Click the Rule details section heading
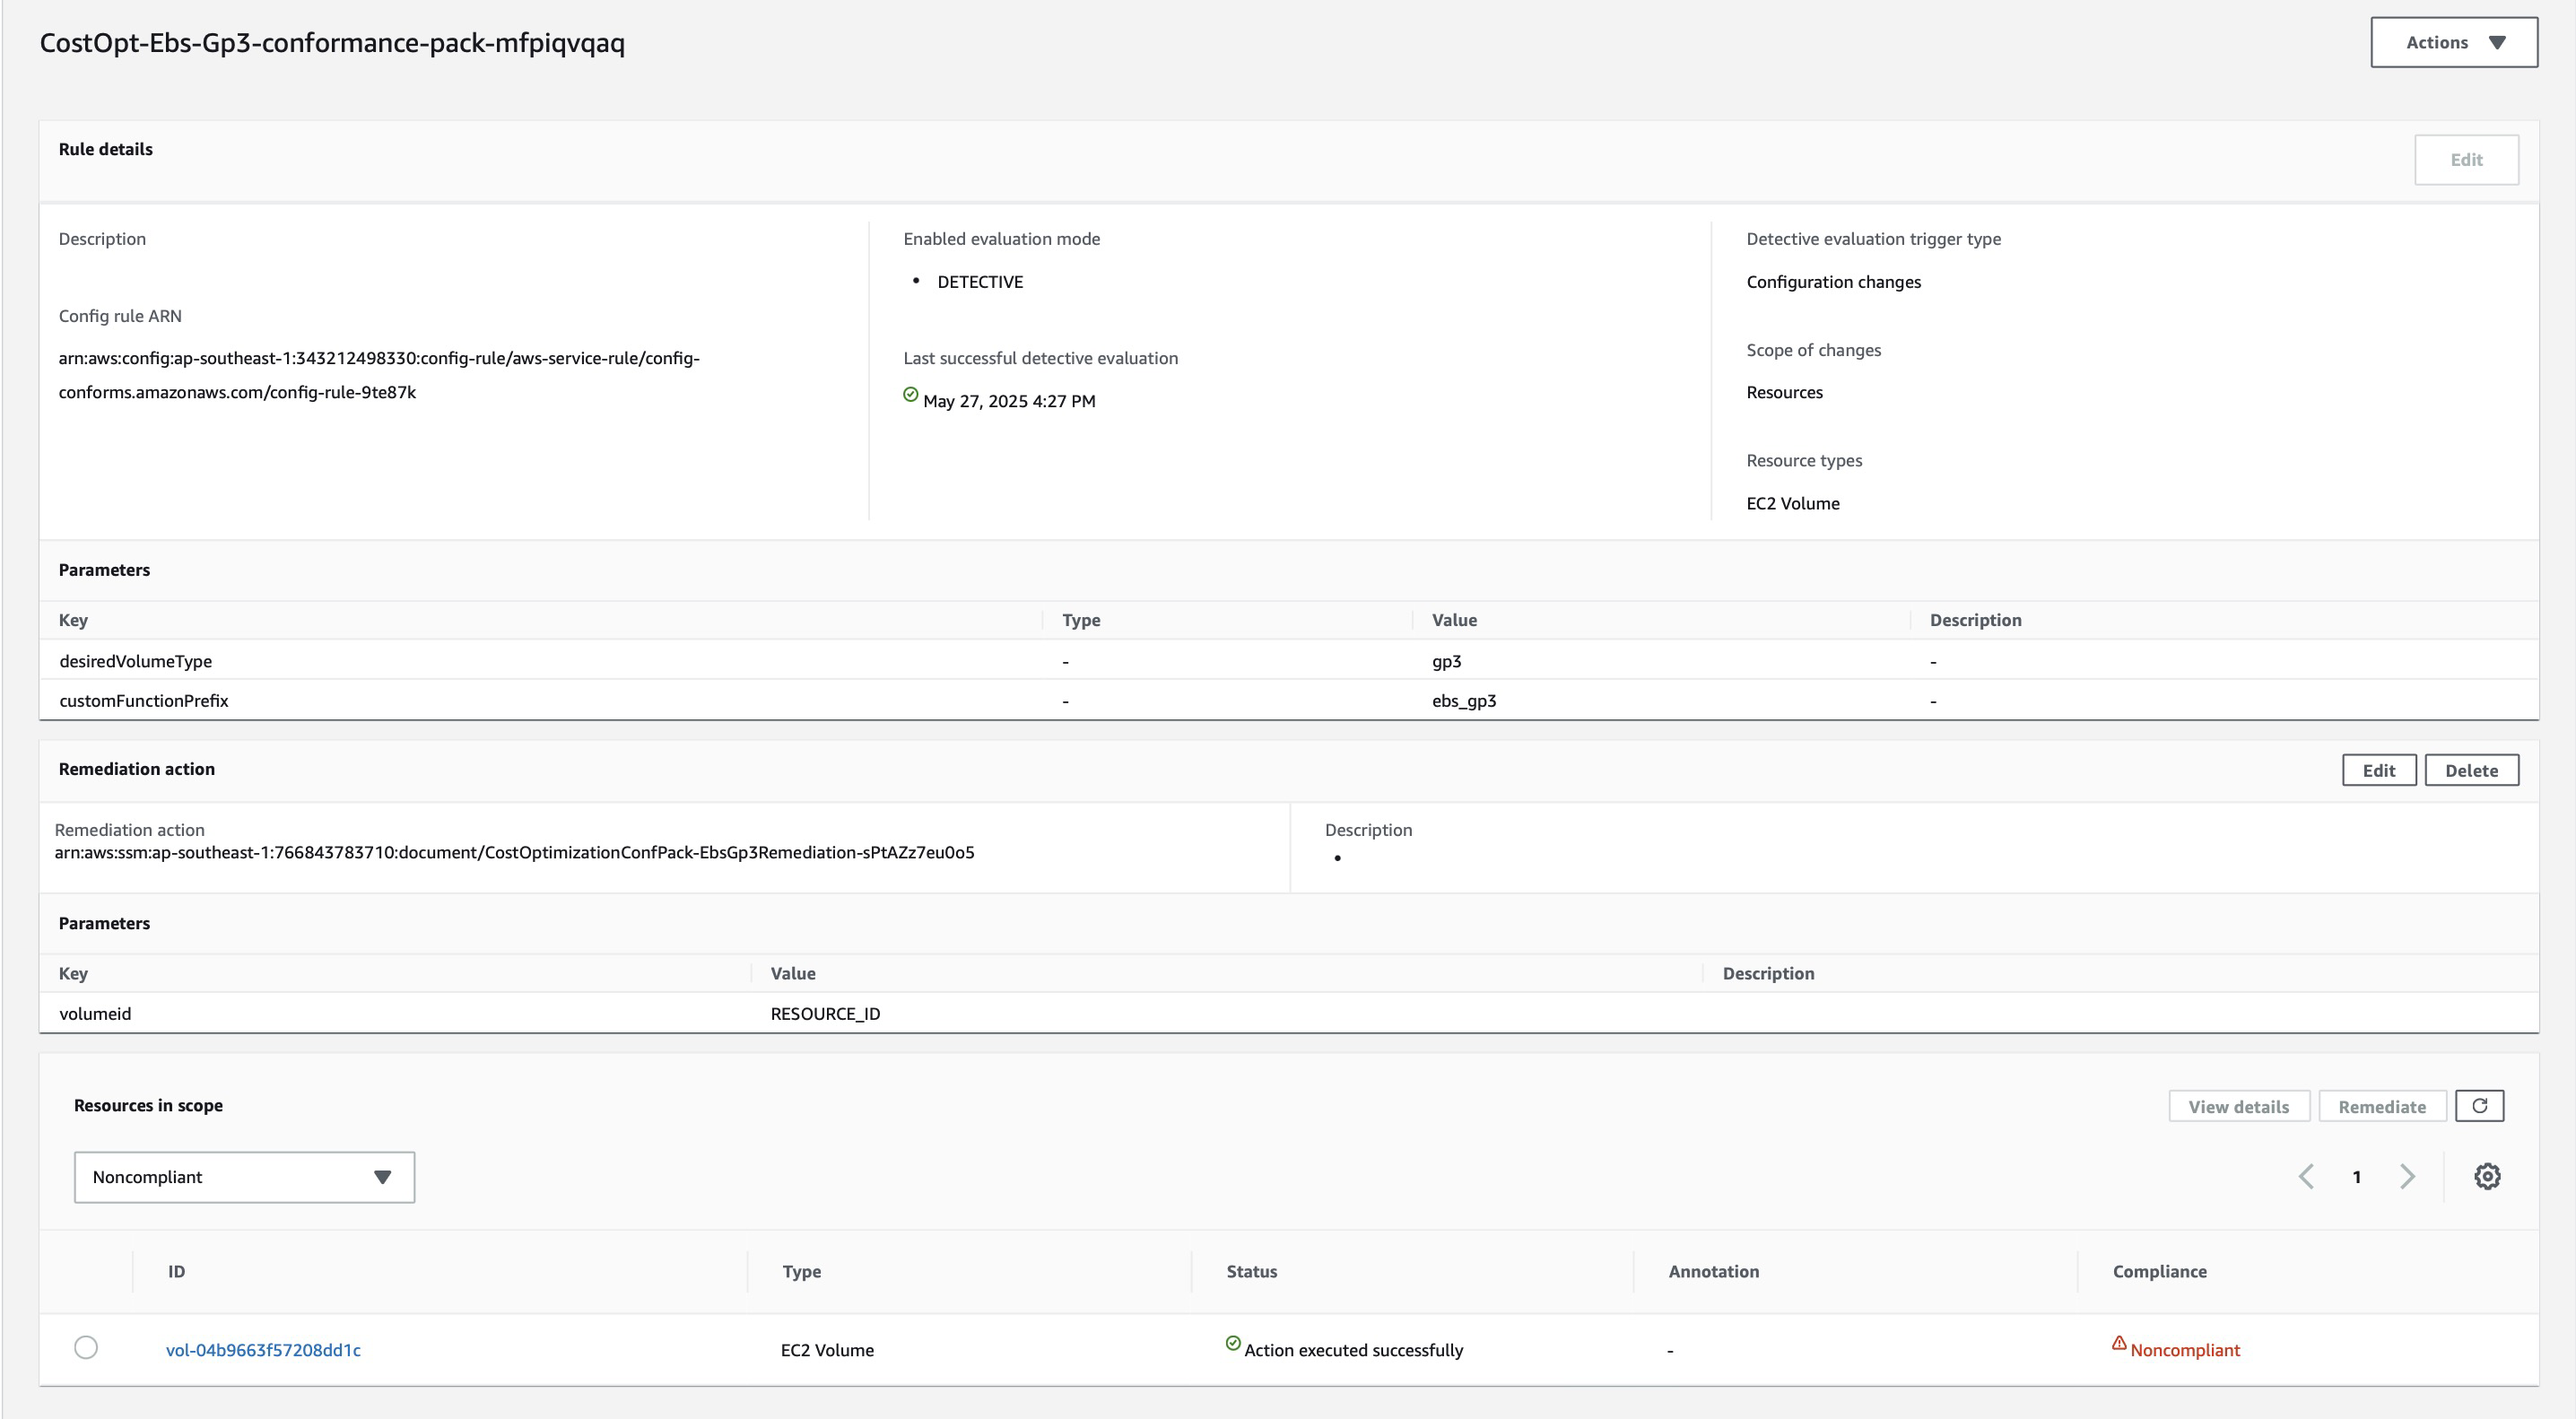 coord(105,148)
